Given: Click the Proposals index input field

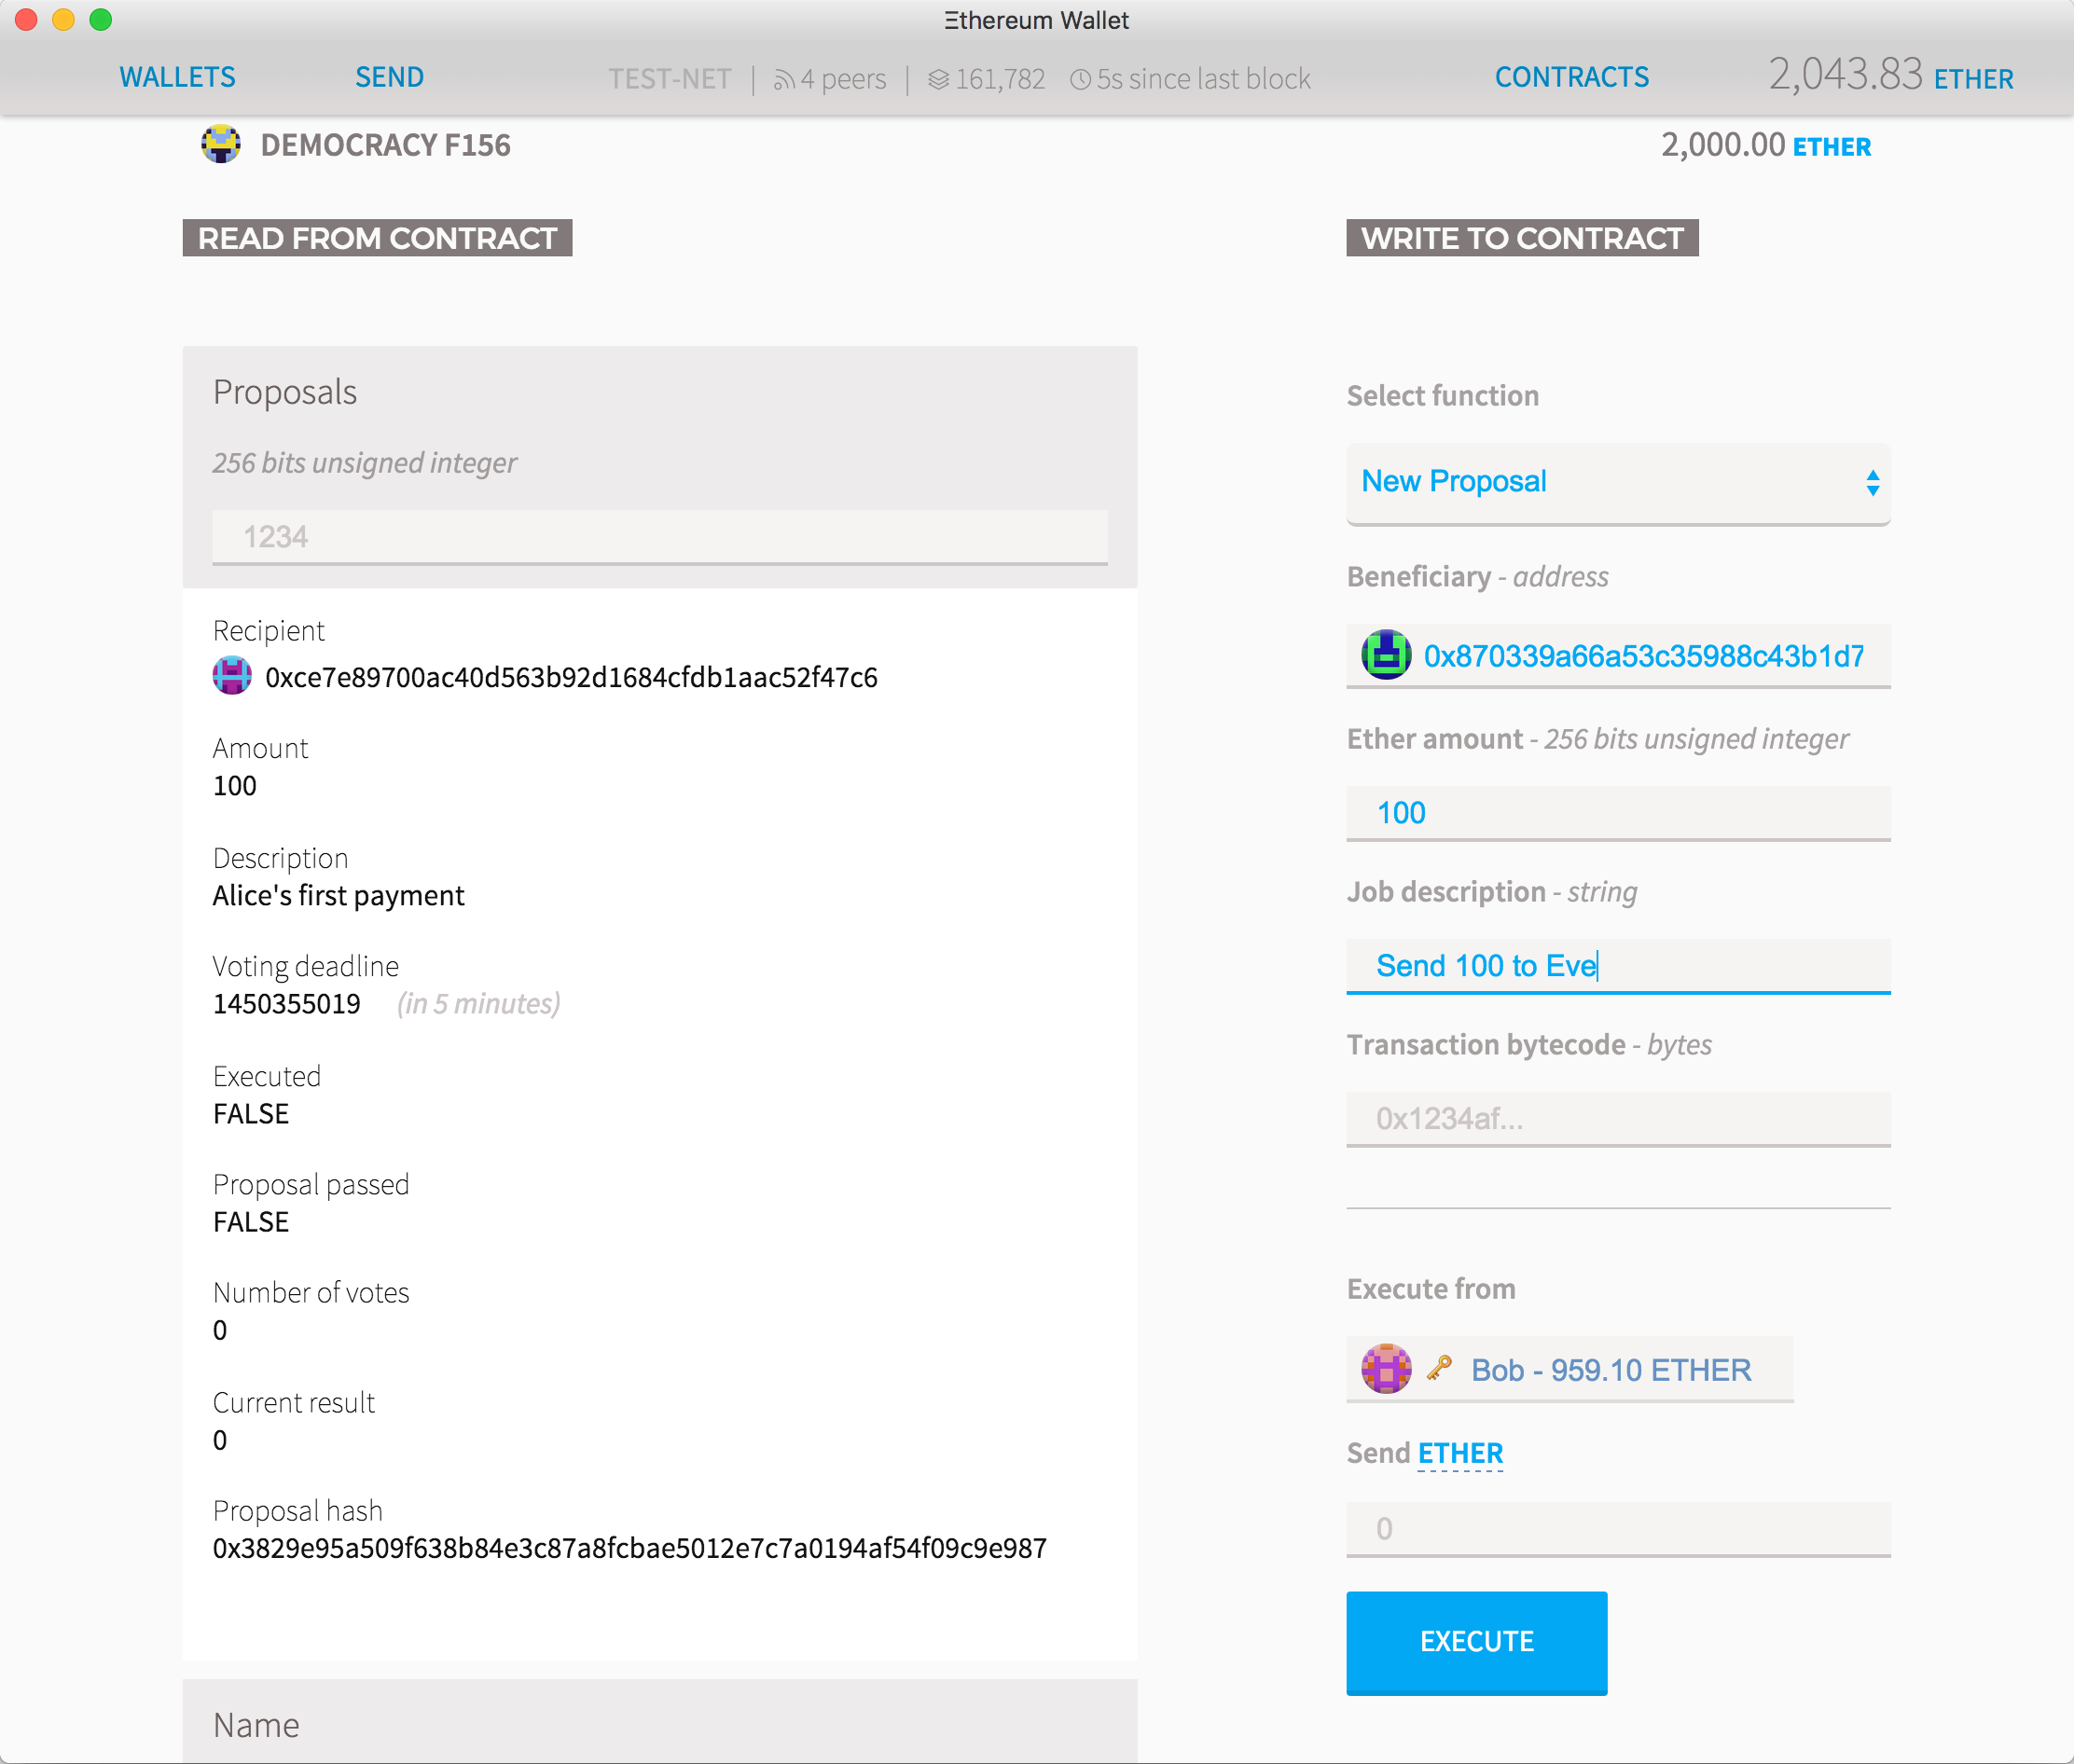Looking at the screenshot, I should point(659,537).
